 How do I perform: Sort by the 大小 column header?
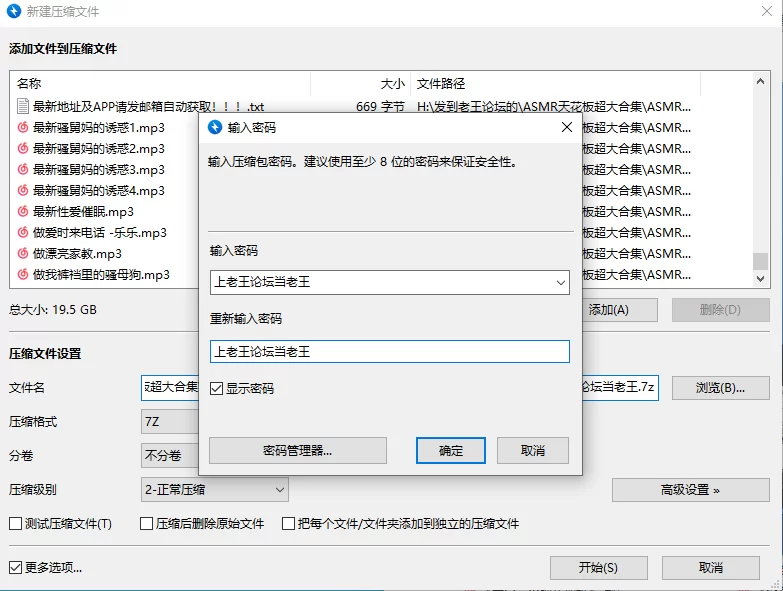tap(361, 83)
